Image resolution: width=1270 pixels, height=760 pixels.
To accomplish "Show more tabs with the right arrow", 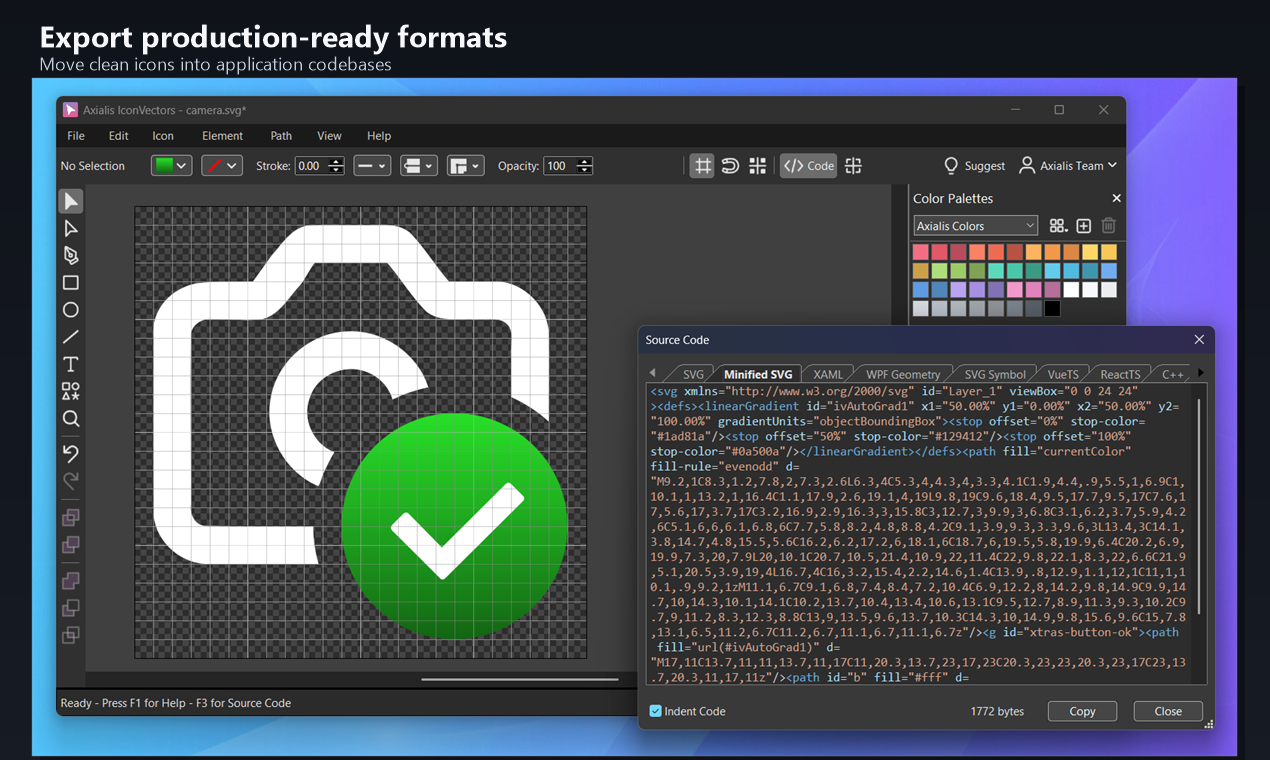I will point(1200,373).
